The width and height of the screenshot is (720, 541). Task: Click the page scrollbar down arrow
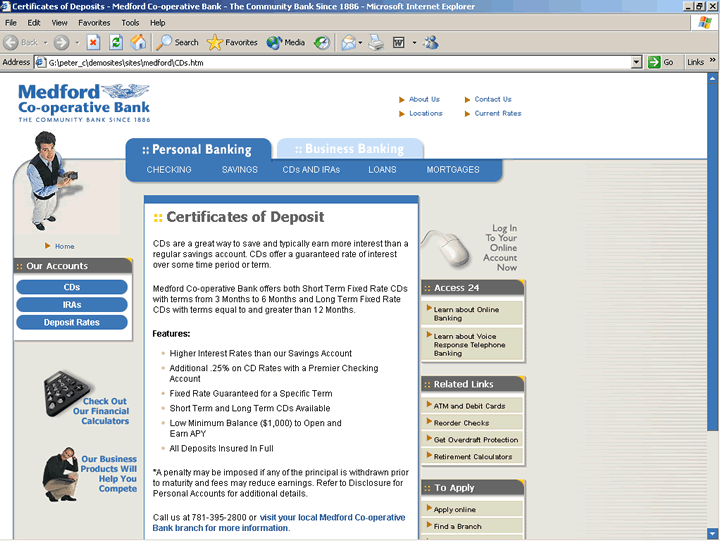(x=712, y=534)
